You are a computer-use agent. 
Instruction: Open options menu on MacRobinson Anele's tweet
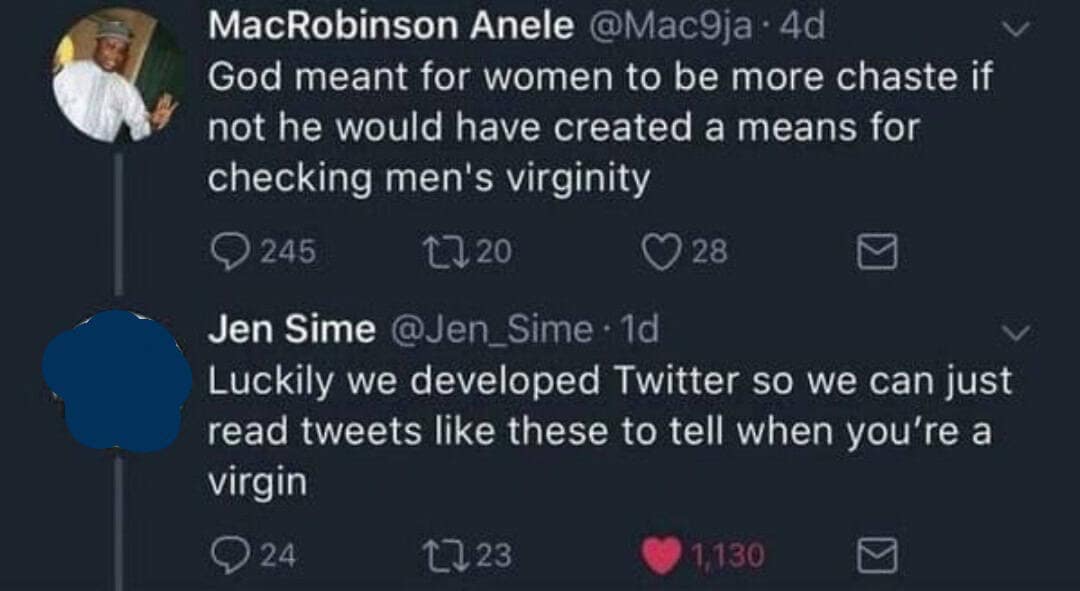pyautogui.click(x=1016, y=30)
